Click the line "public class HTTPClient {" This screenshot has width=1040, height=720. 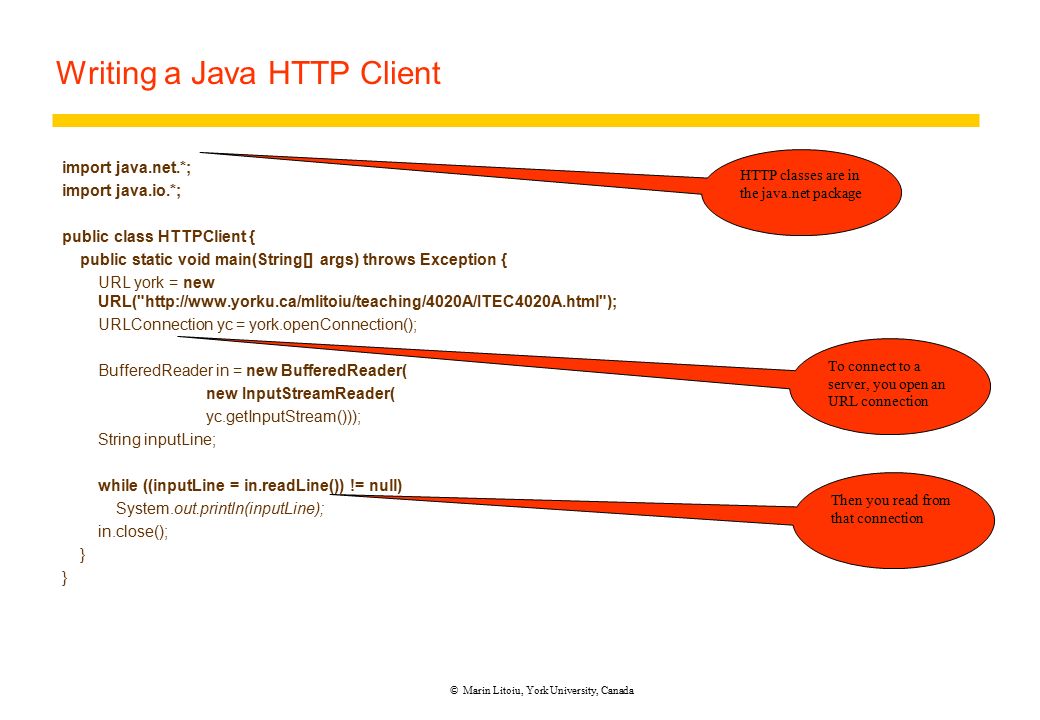pos(159,237)
